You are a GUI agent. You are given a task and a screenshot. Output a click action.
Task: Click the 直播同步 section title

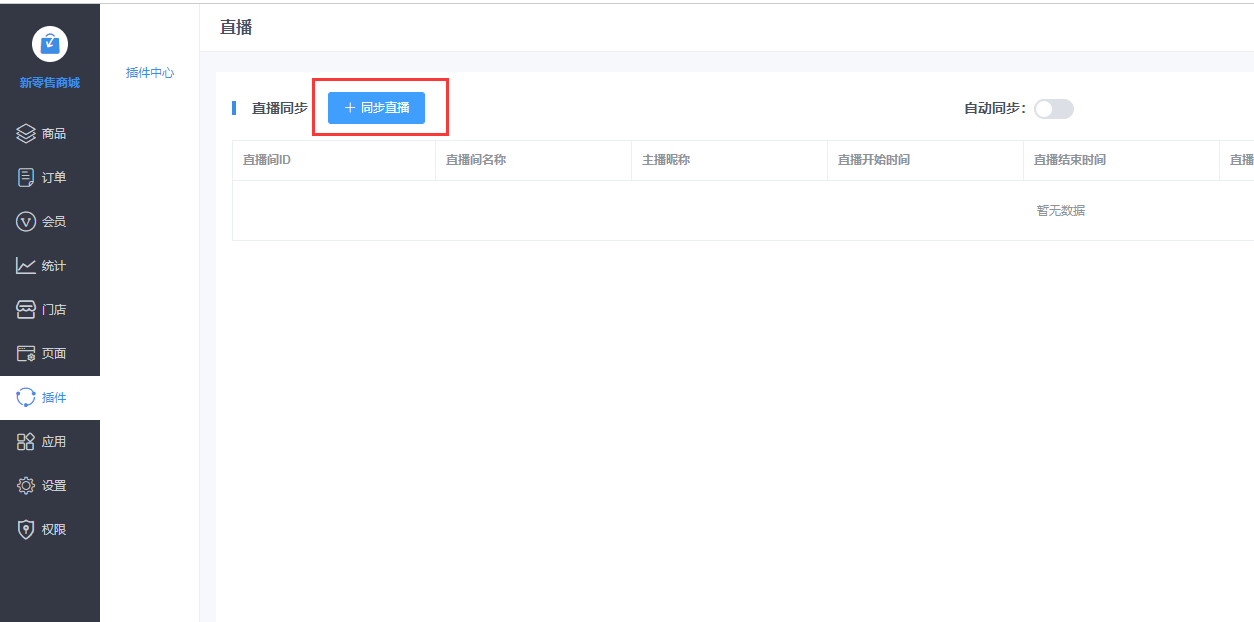tap(280, 108)
